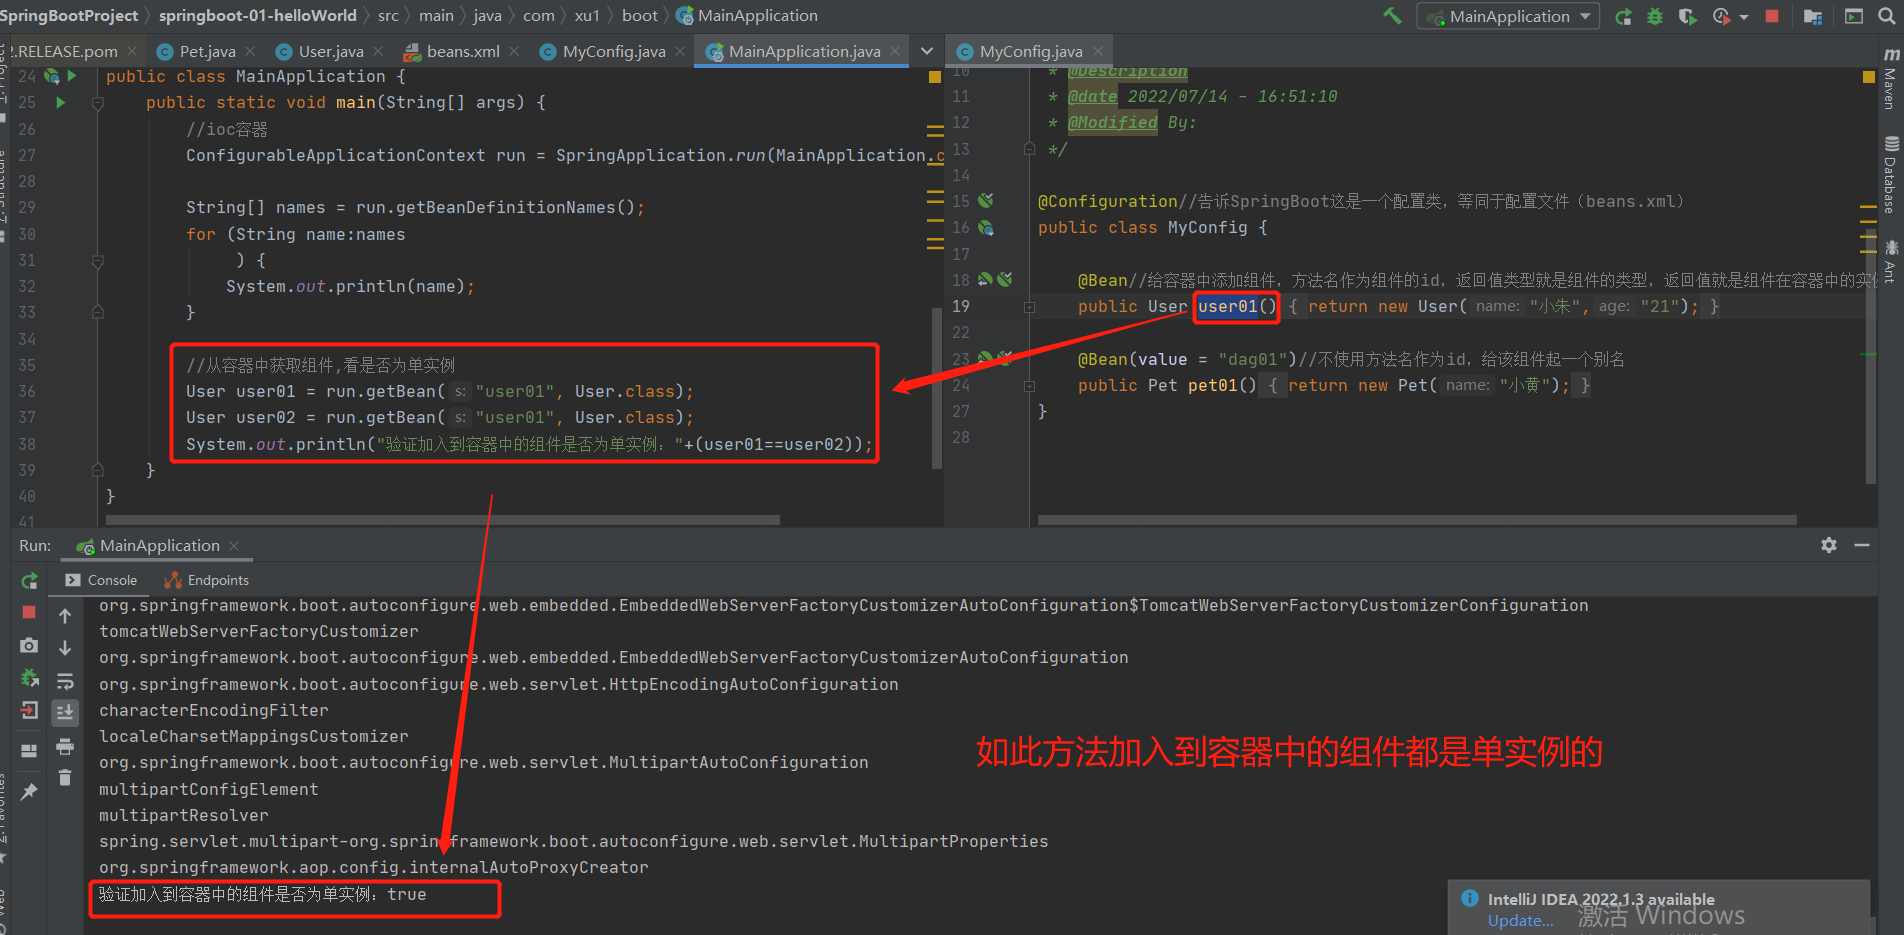Select the Console tab
The height and width of the screenshot is (935, 1904).
coord(101,580)
